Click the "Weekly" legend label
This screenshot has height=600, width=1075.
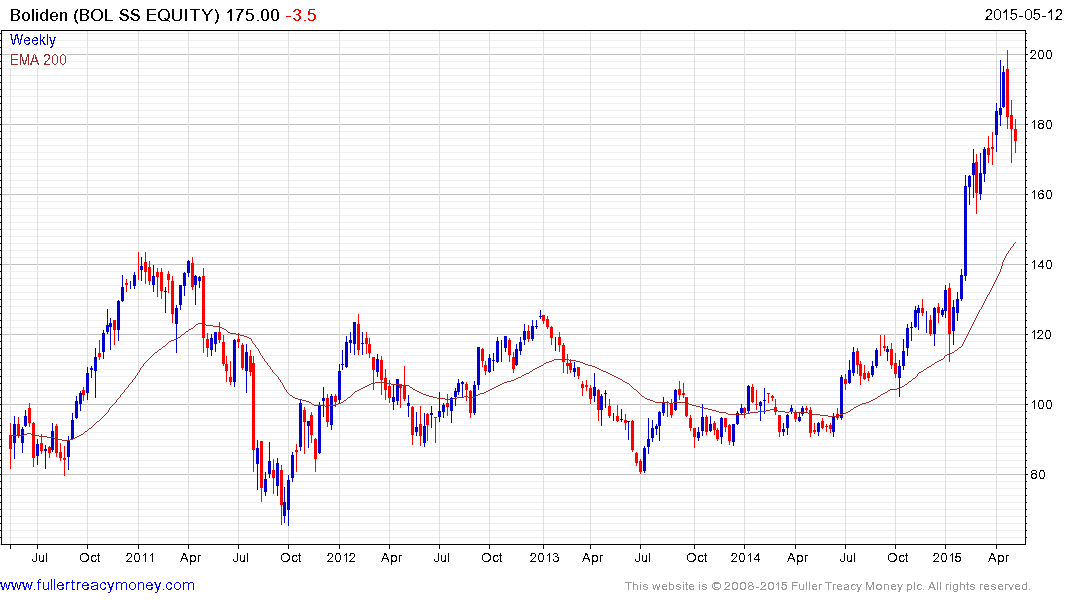(33, 40)
